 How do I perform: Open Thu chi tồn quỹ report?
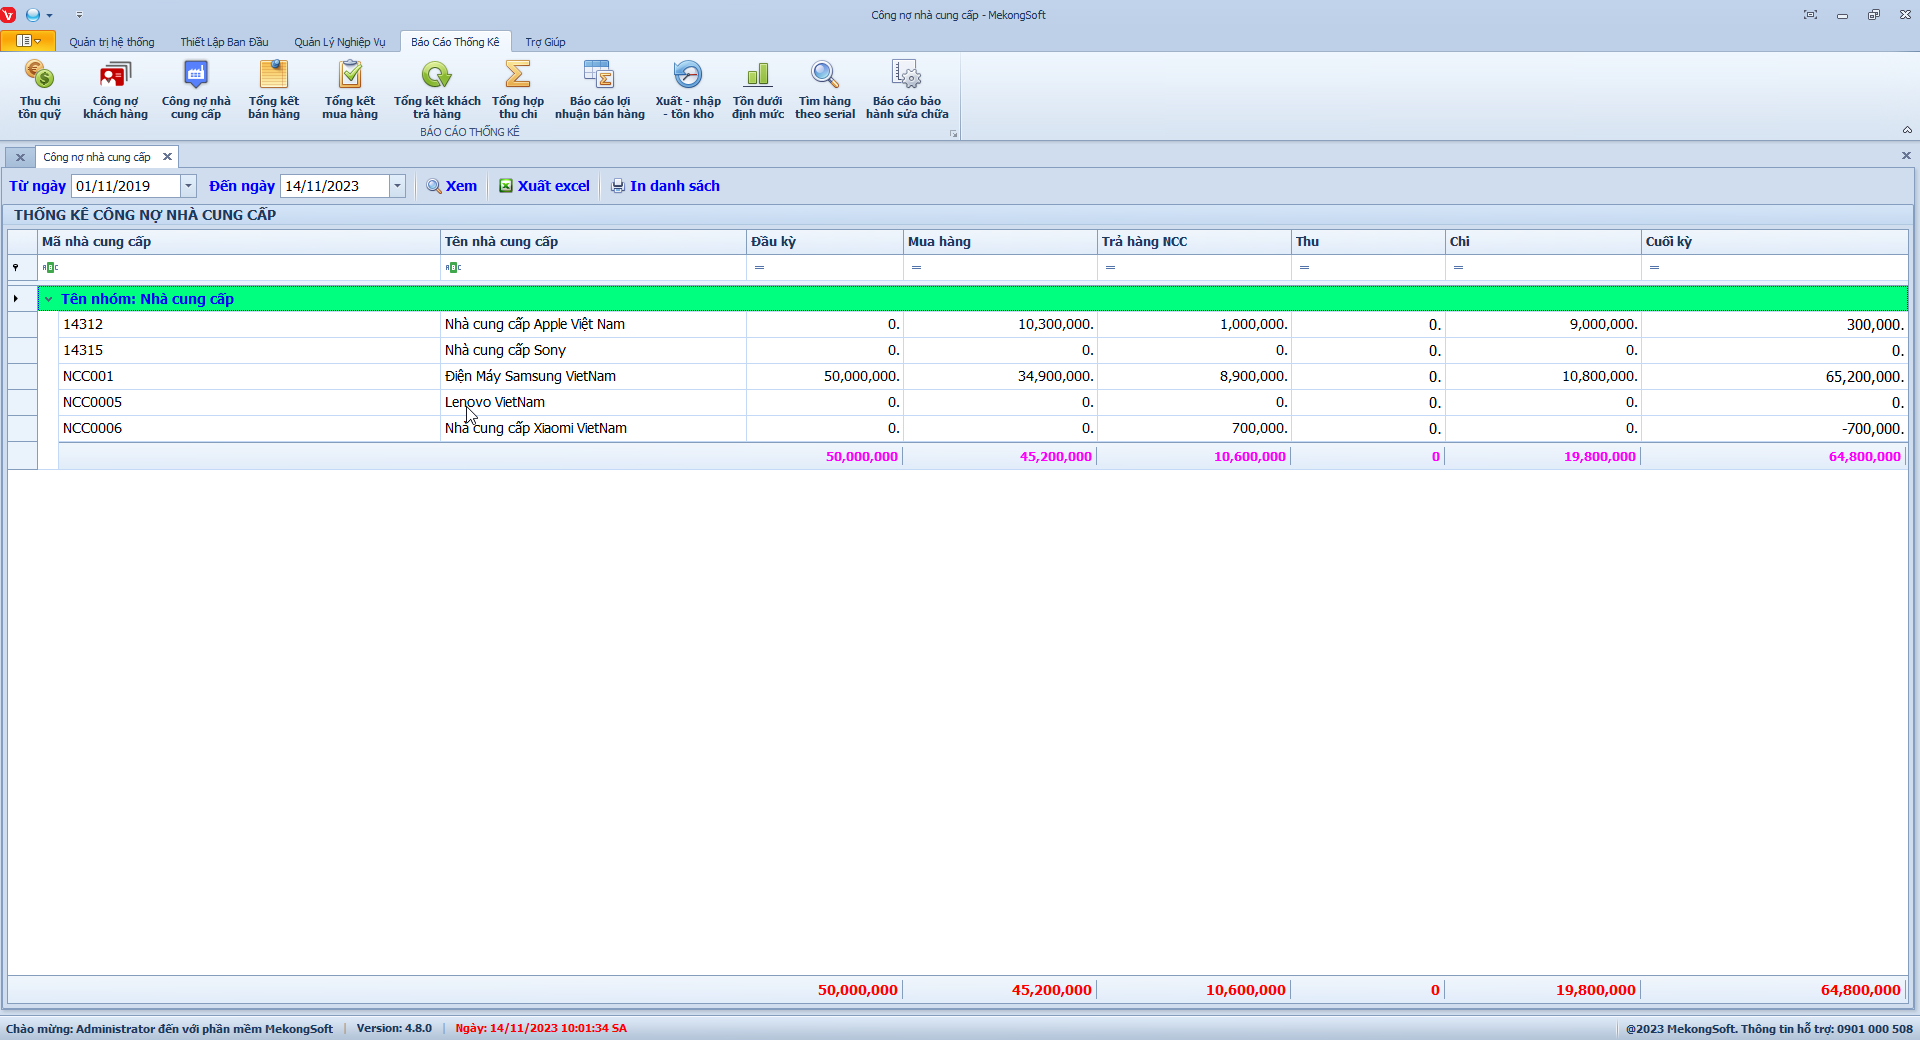[40, 90]
